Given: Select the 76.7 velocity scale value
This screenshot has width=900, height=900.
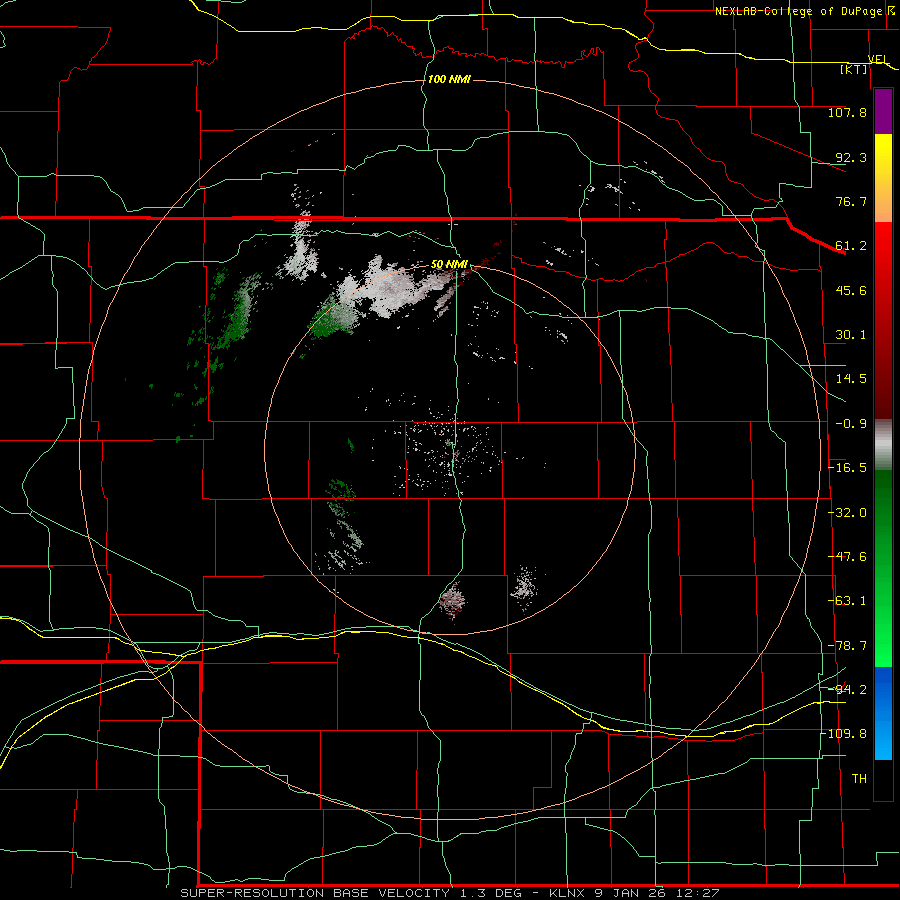Looking at the screenshot, I should coord(851,201).
